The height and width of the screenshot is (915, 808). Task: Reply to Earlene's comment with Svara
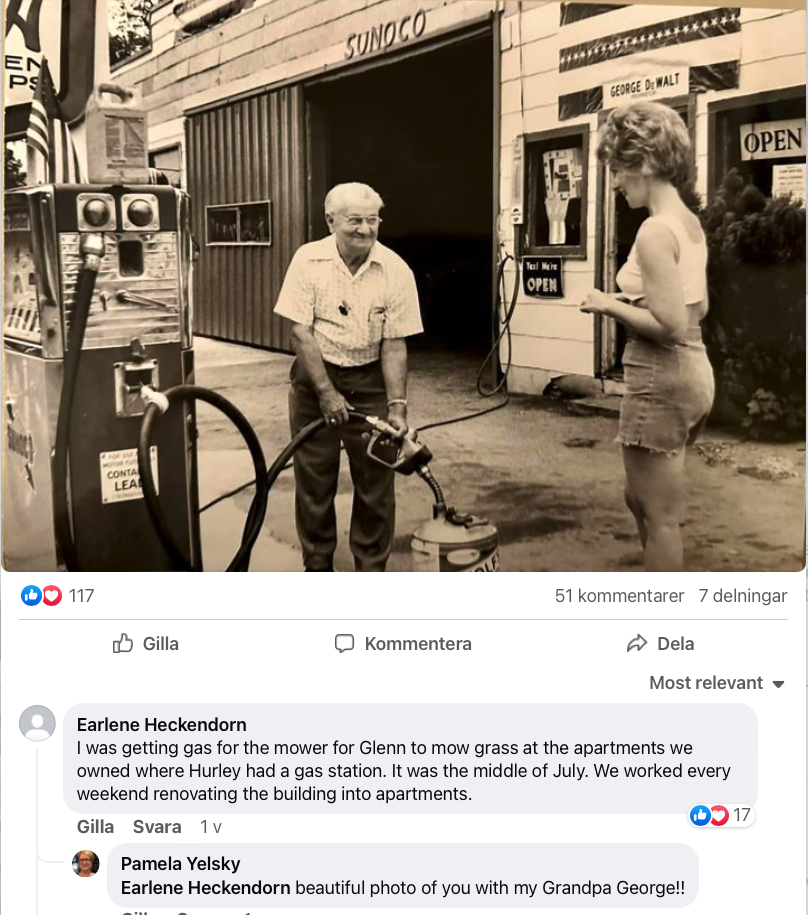(x=157, y=827)
